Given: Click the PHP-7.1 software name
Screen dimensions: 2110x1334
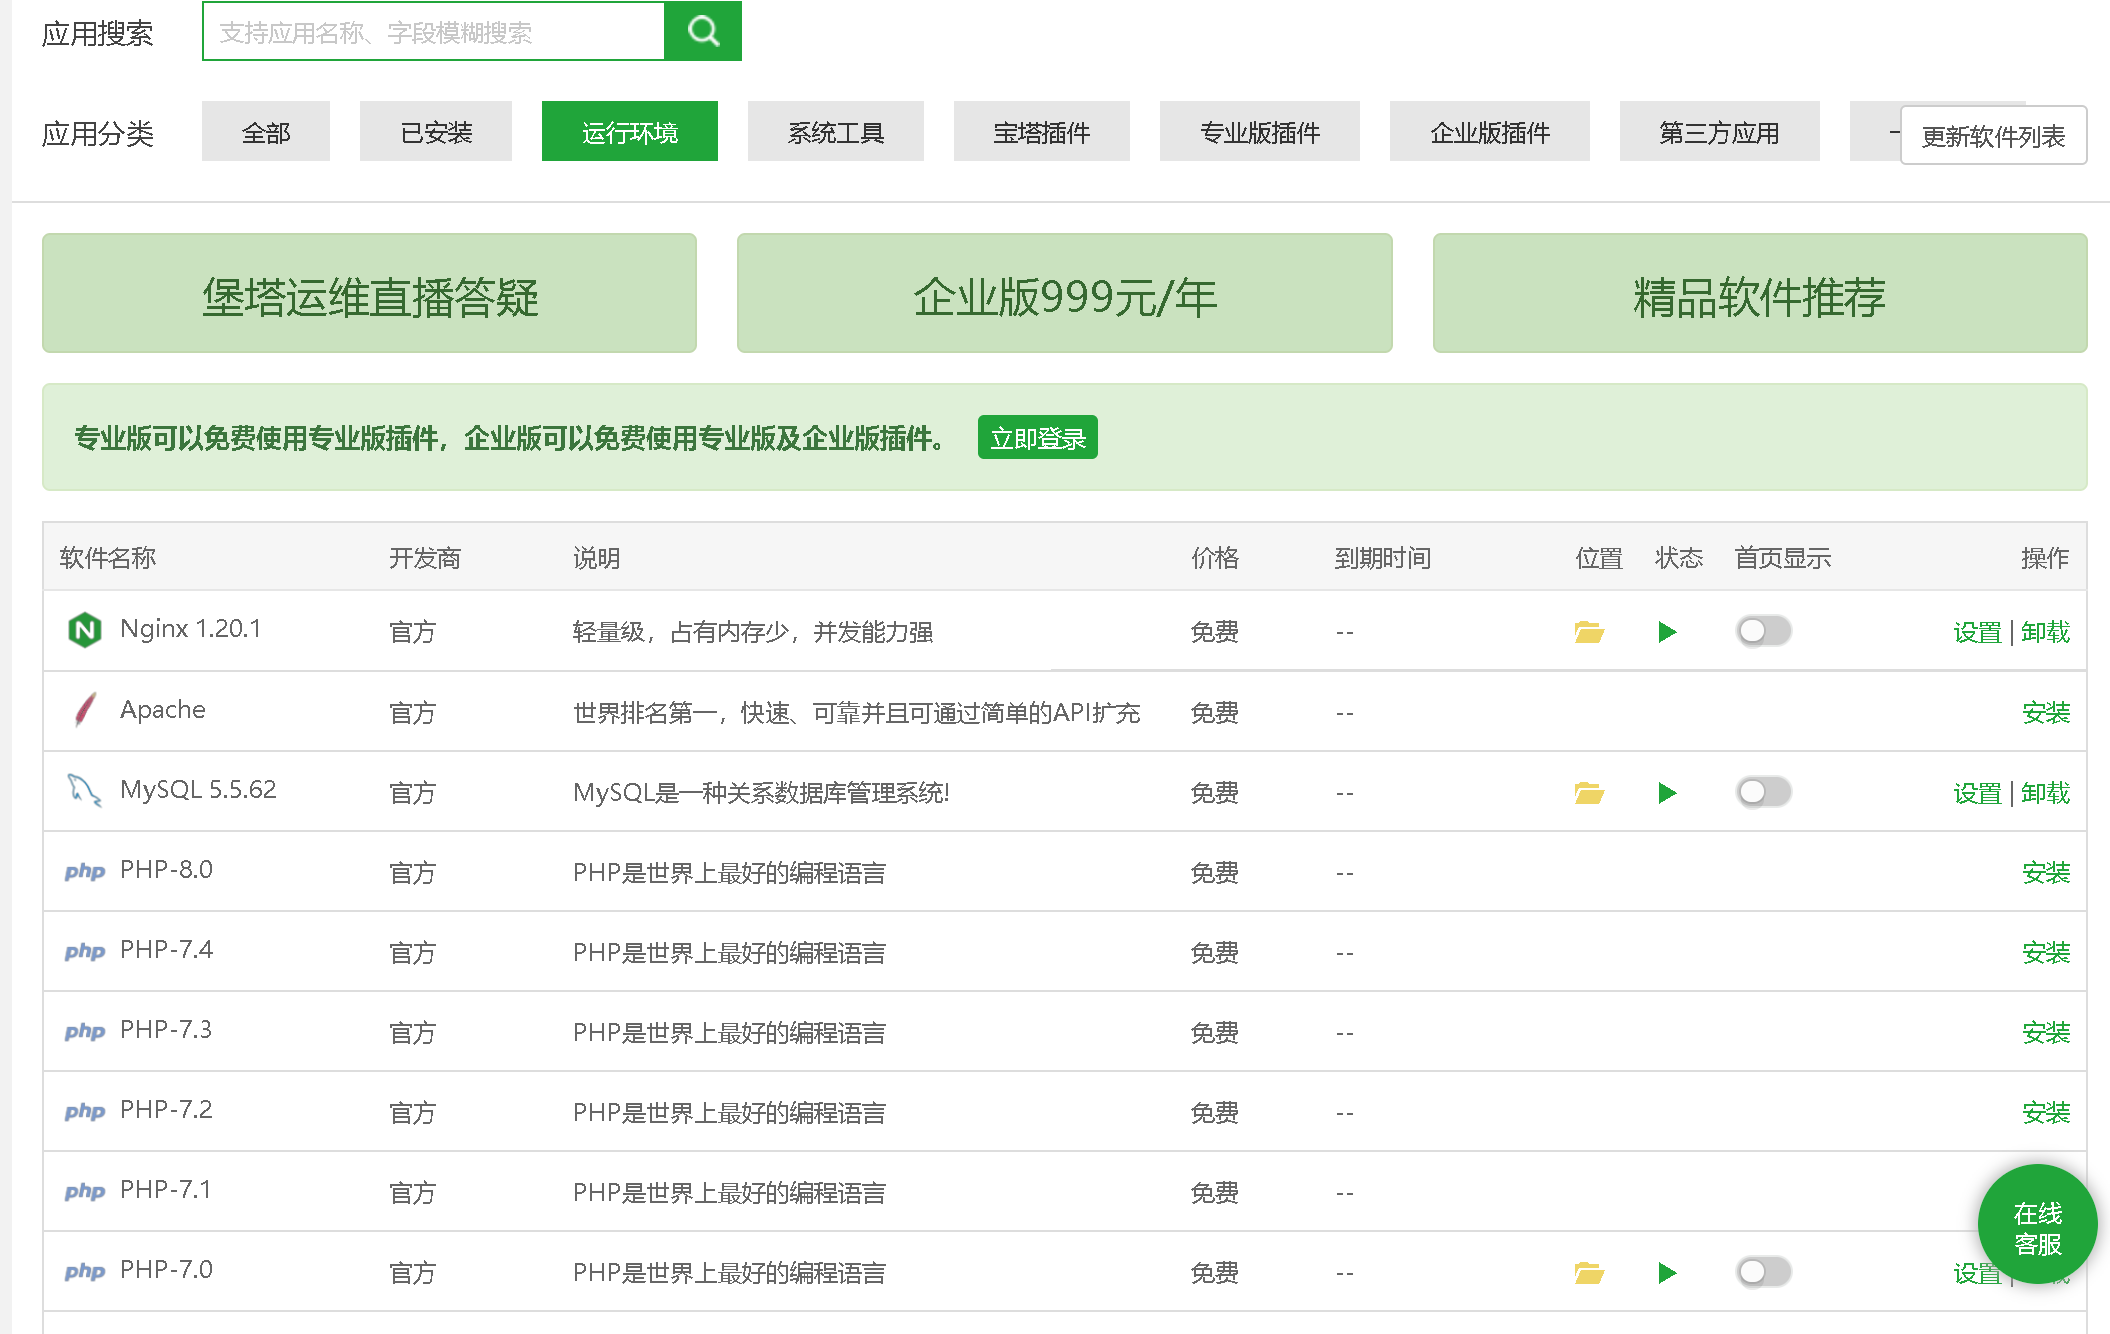Looking at the screenshot, I should click(166, 1189).
